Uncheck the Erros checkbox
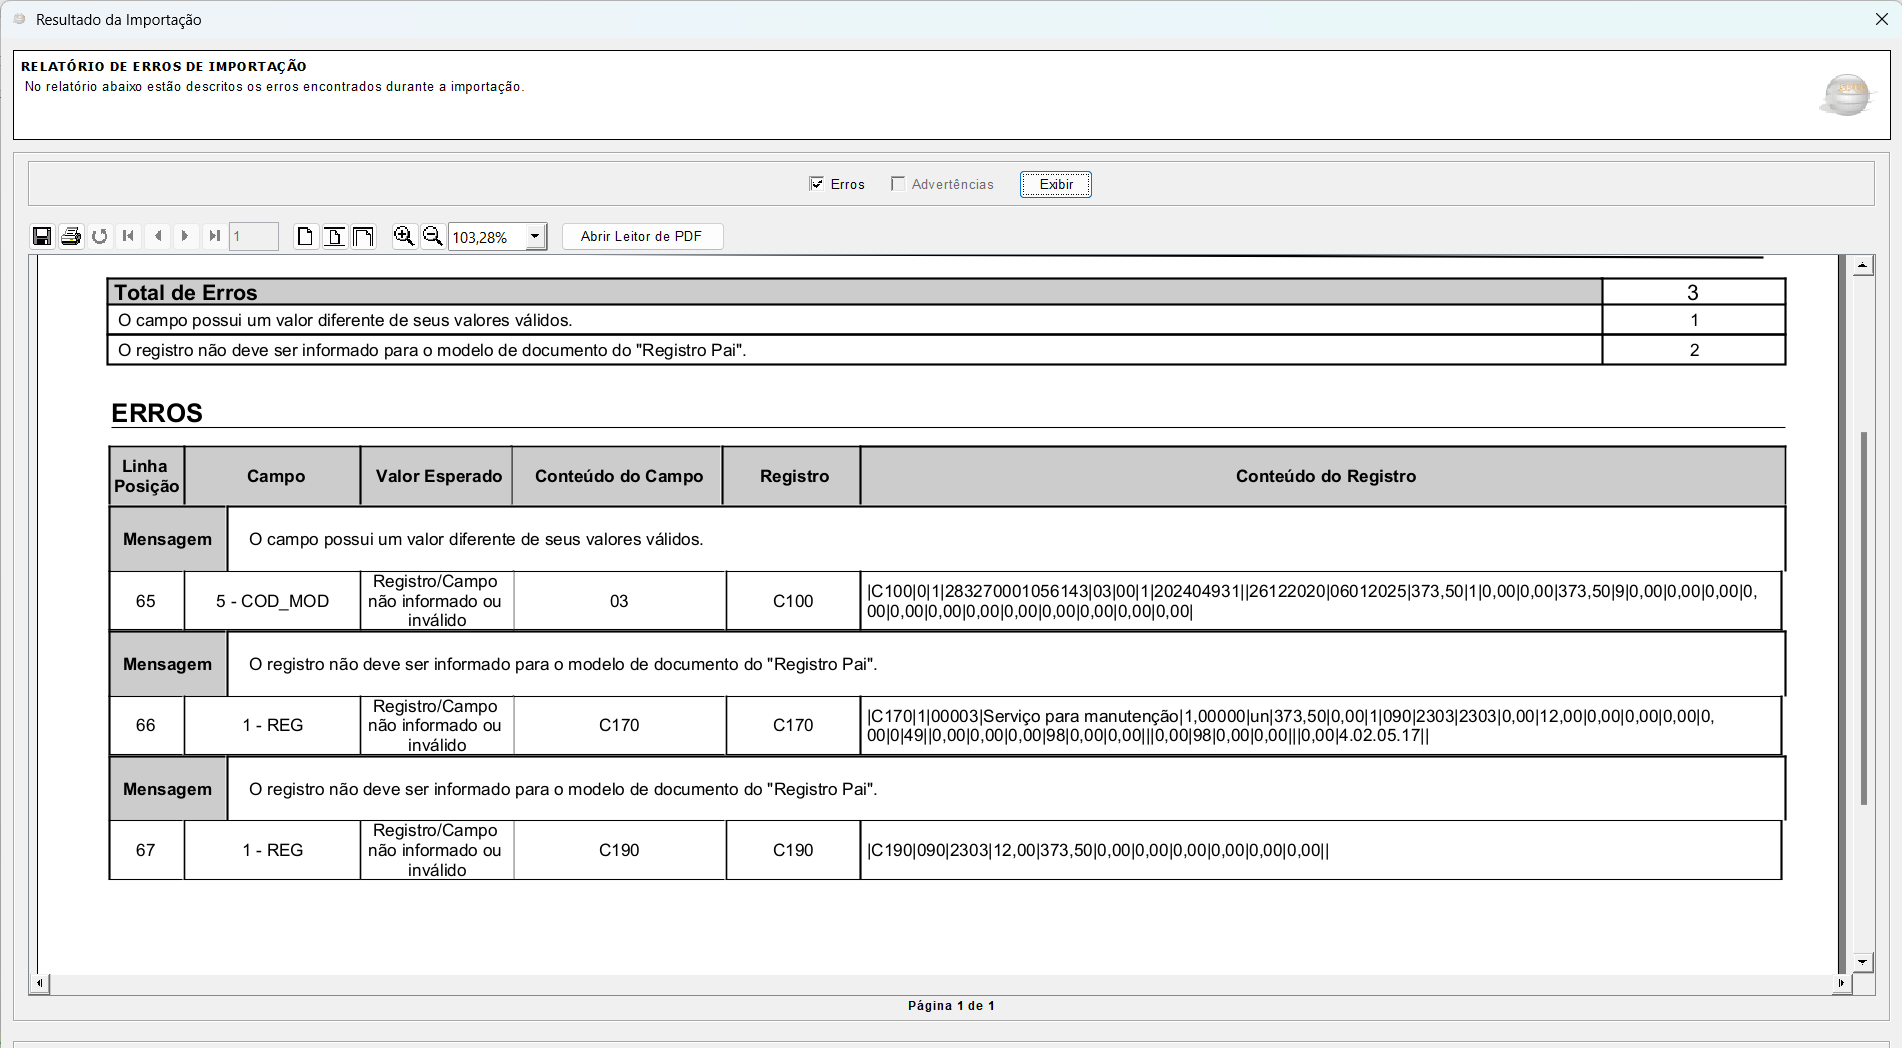 [x=817, y=184]
